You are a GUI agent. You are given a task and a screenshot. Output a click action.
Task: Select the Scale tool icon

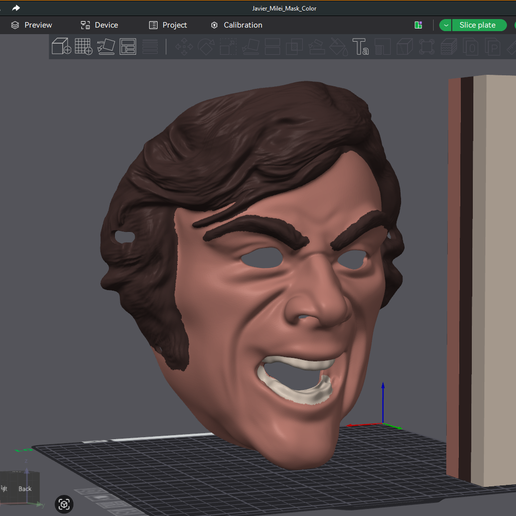228,46
